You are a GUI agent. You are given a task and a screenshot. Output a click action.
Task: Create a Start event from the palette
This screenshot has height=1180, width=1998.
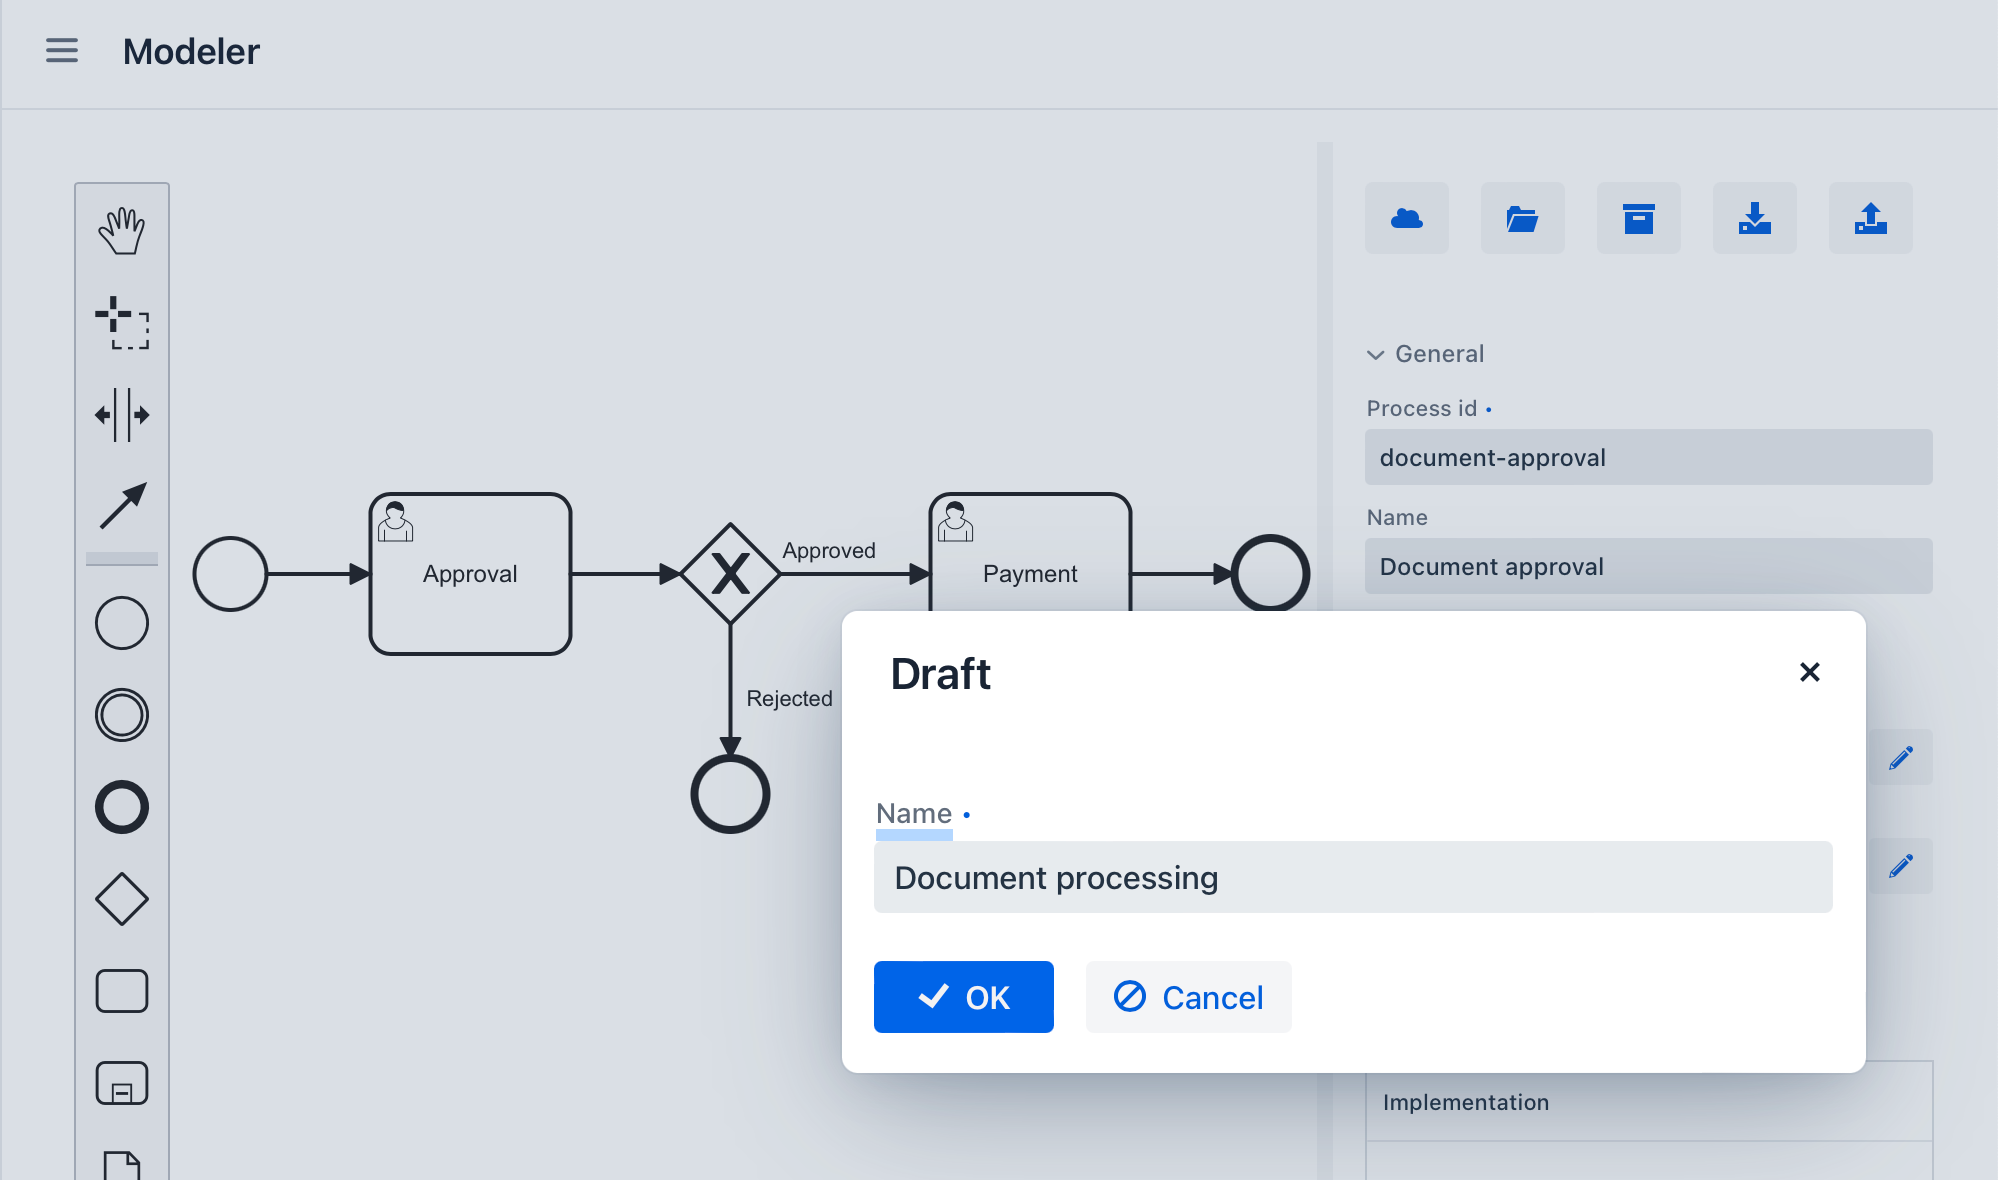[122, 622]
